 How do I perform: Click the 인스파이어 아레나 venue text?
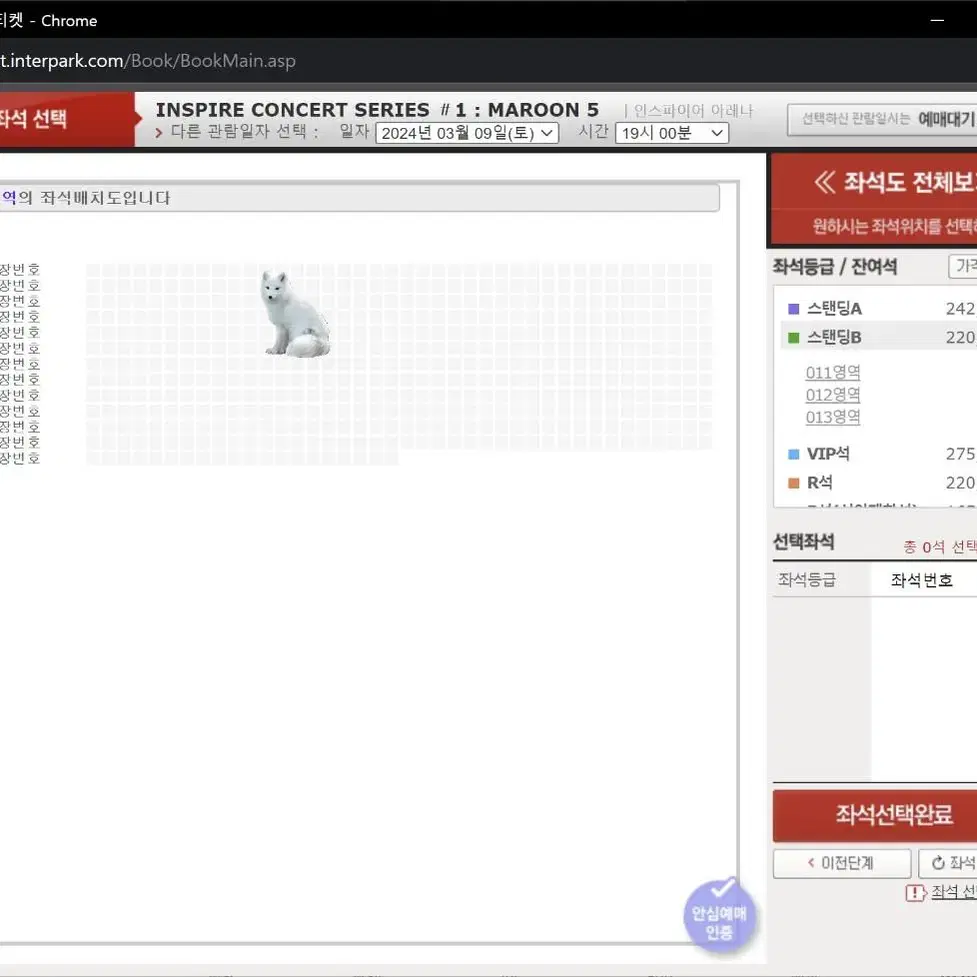click(x=693, y=111)
